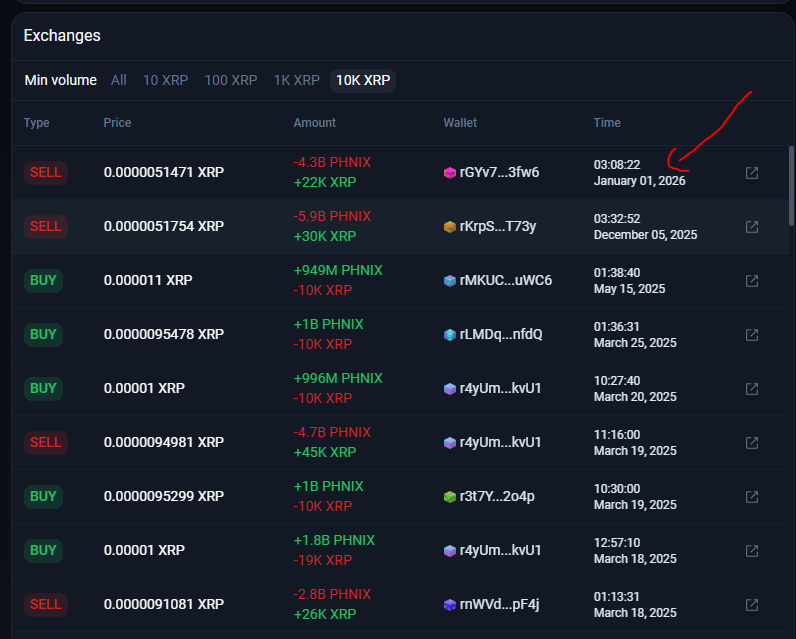Click price 0.0000095478 XRP

tap(163, 334)
